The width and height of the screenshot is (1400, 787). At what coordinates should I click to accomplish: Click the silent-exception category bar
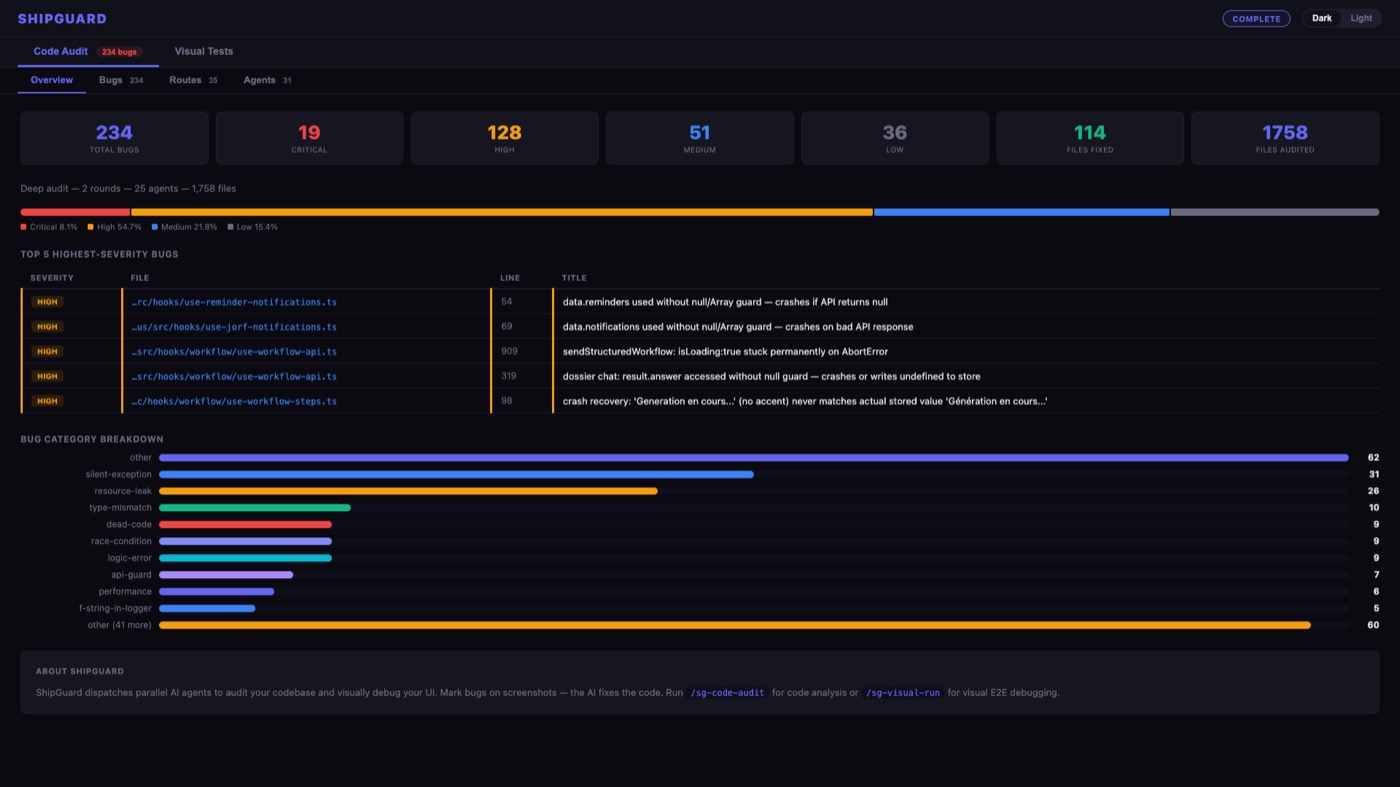pos(456,475)
